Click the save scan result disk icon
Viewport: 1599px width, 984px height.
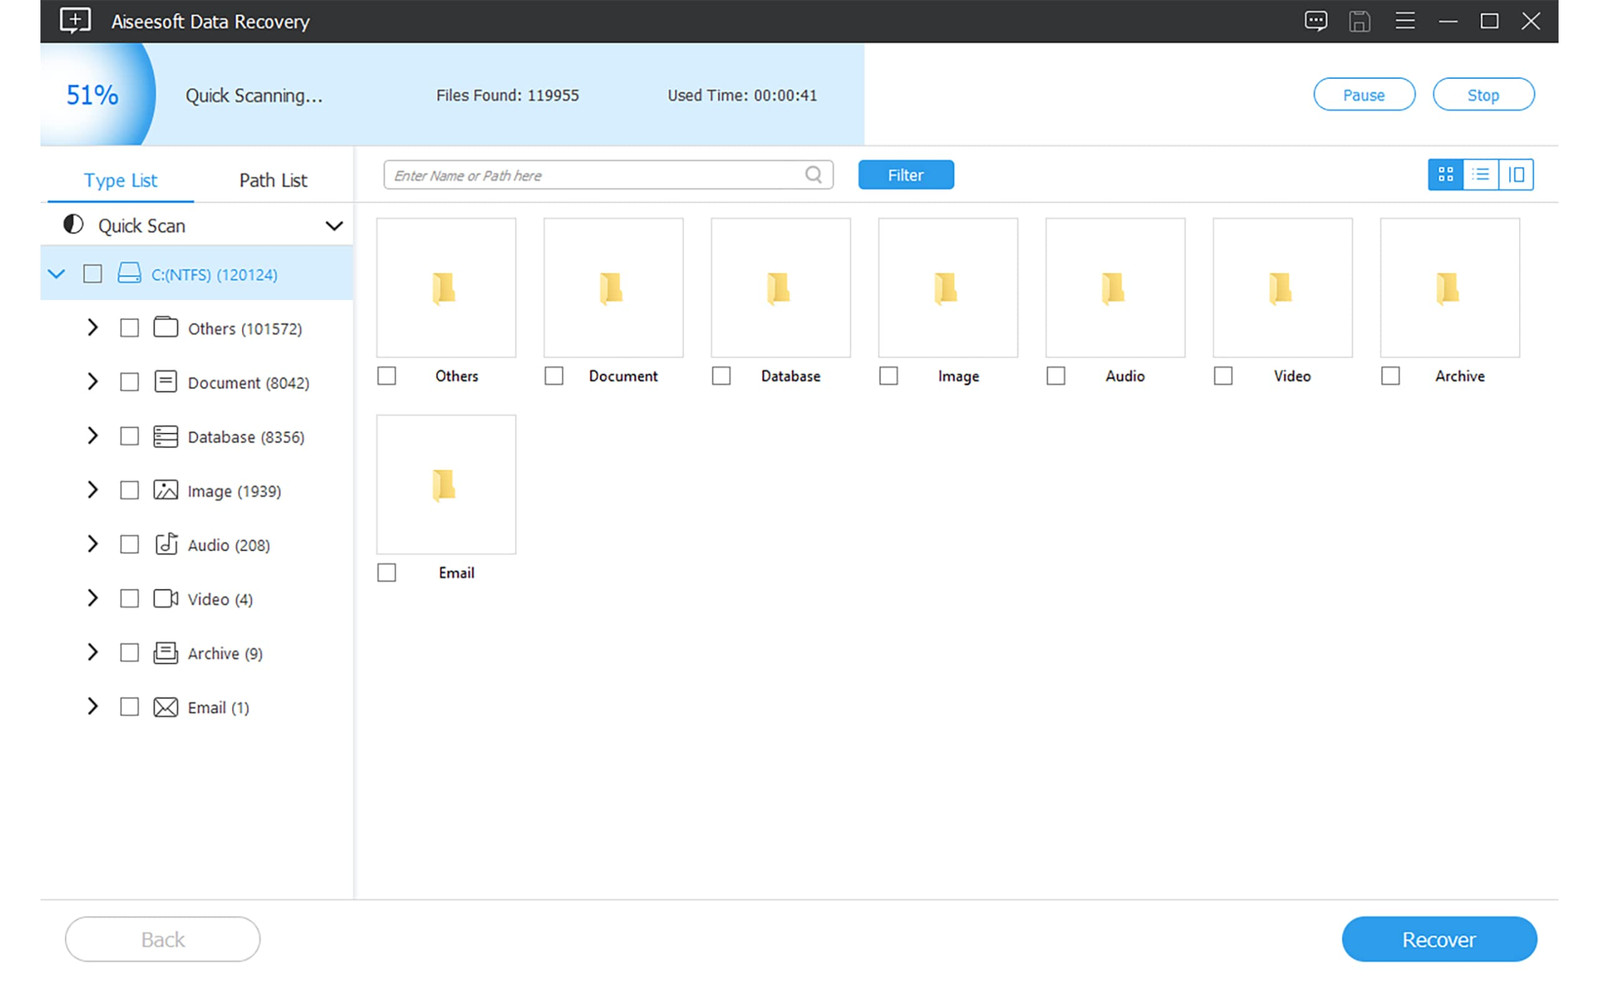click(x=1359, y=21)
